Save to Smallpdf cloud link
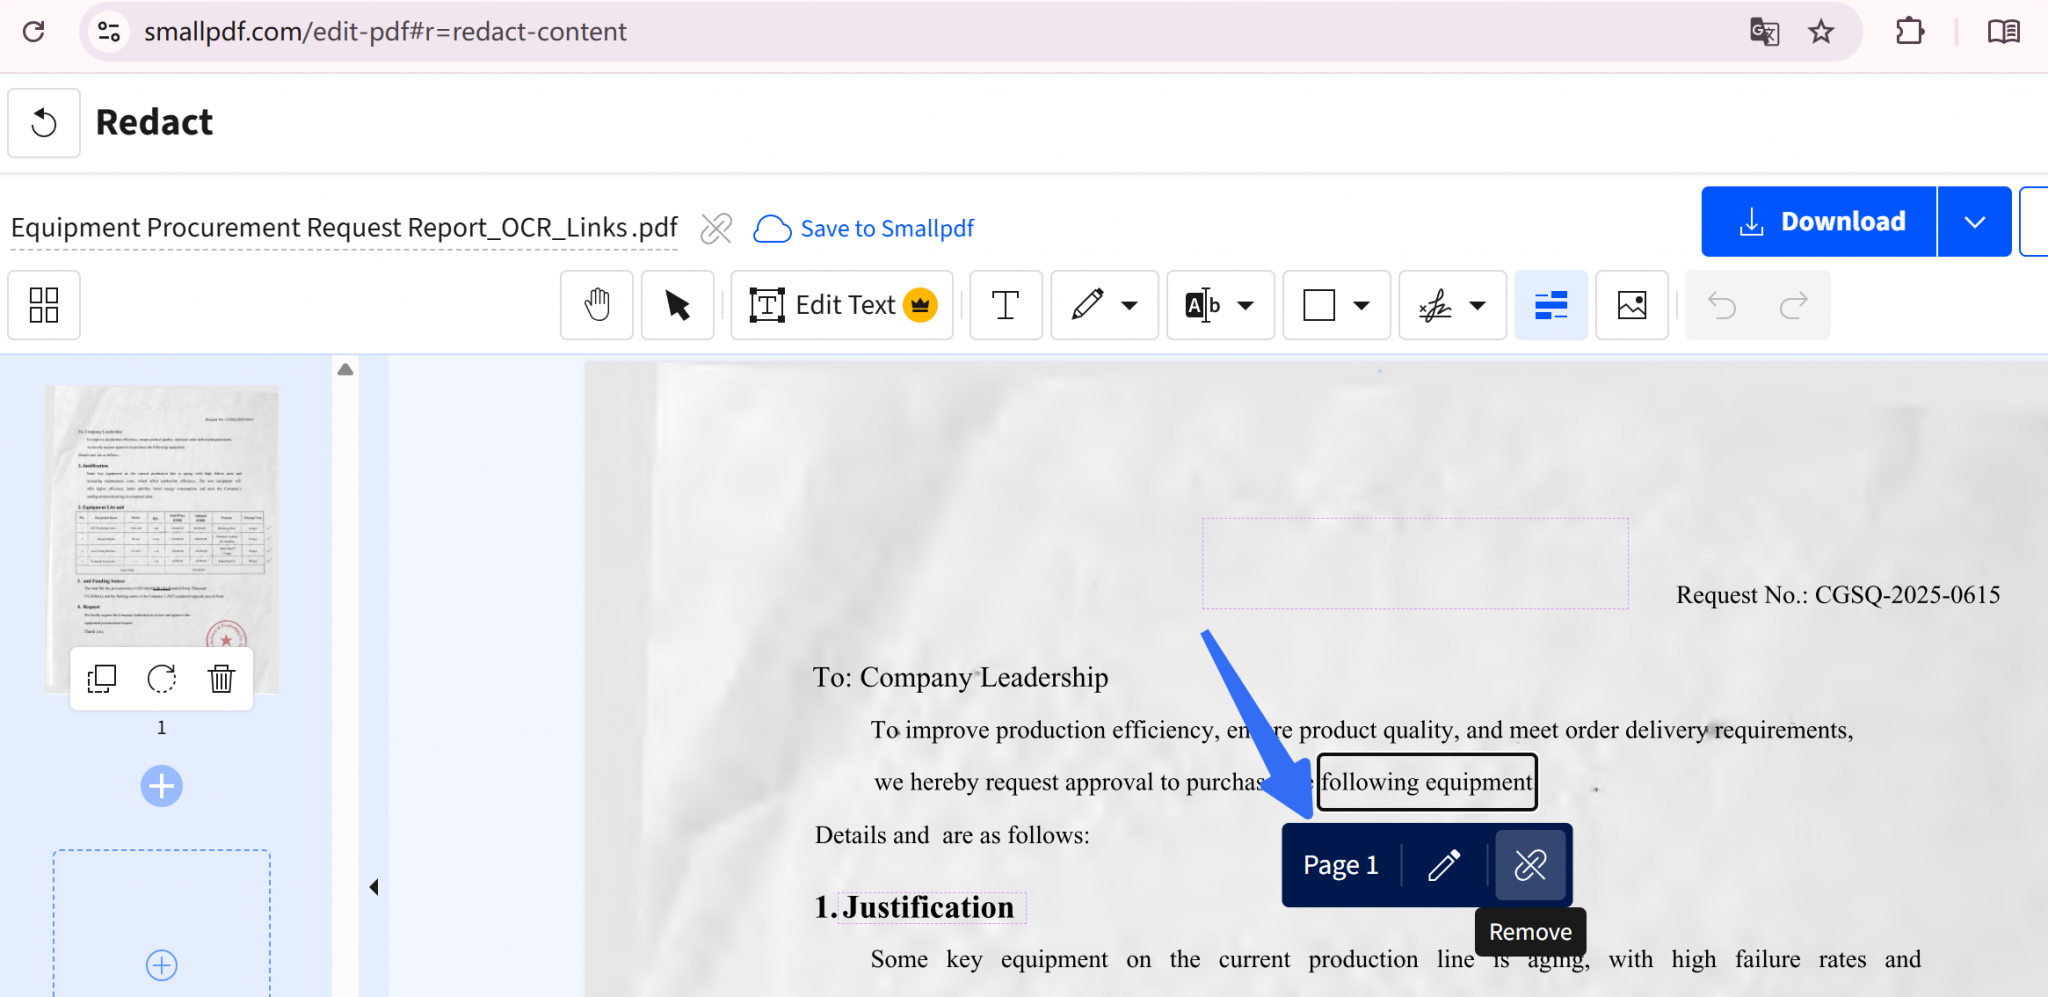The height and width of the screenshot is (997, 2048). [863, 228]
